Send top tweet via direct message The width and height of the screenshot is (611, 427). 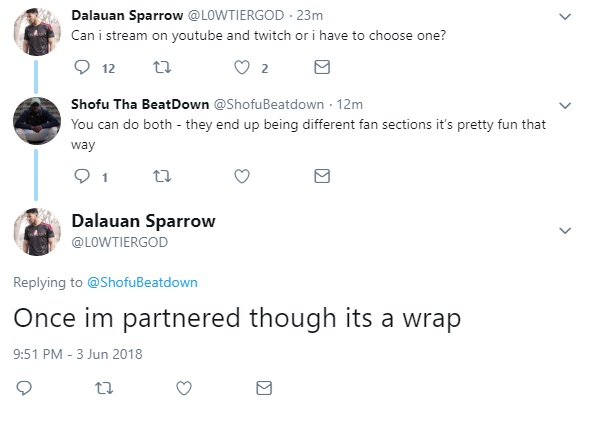tap(322, 67)
